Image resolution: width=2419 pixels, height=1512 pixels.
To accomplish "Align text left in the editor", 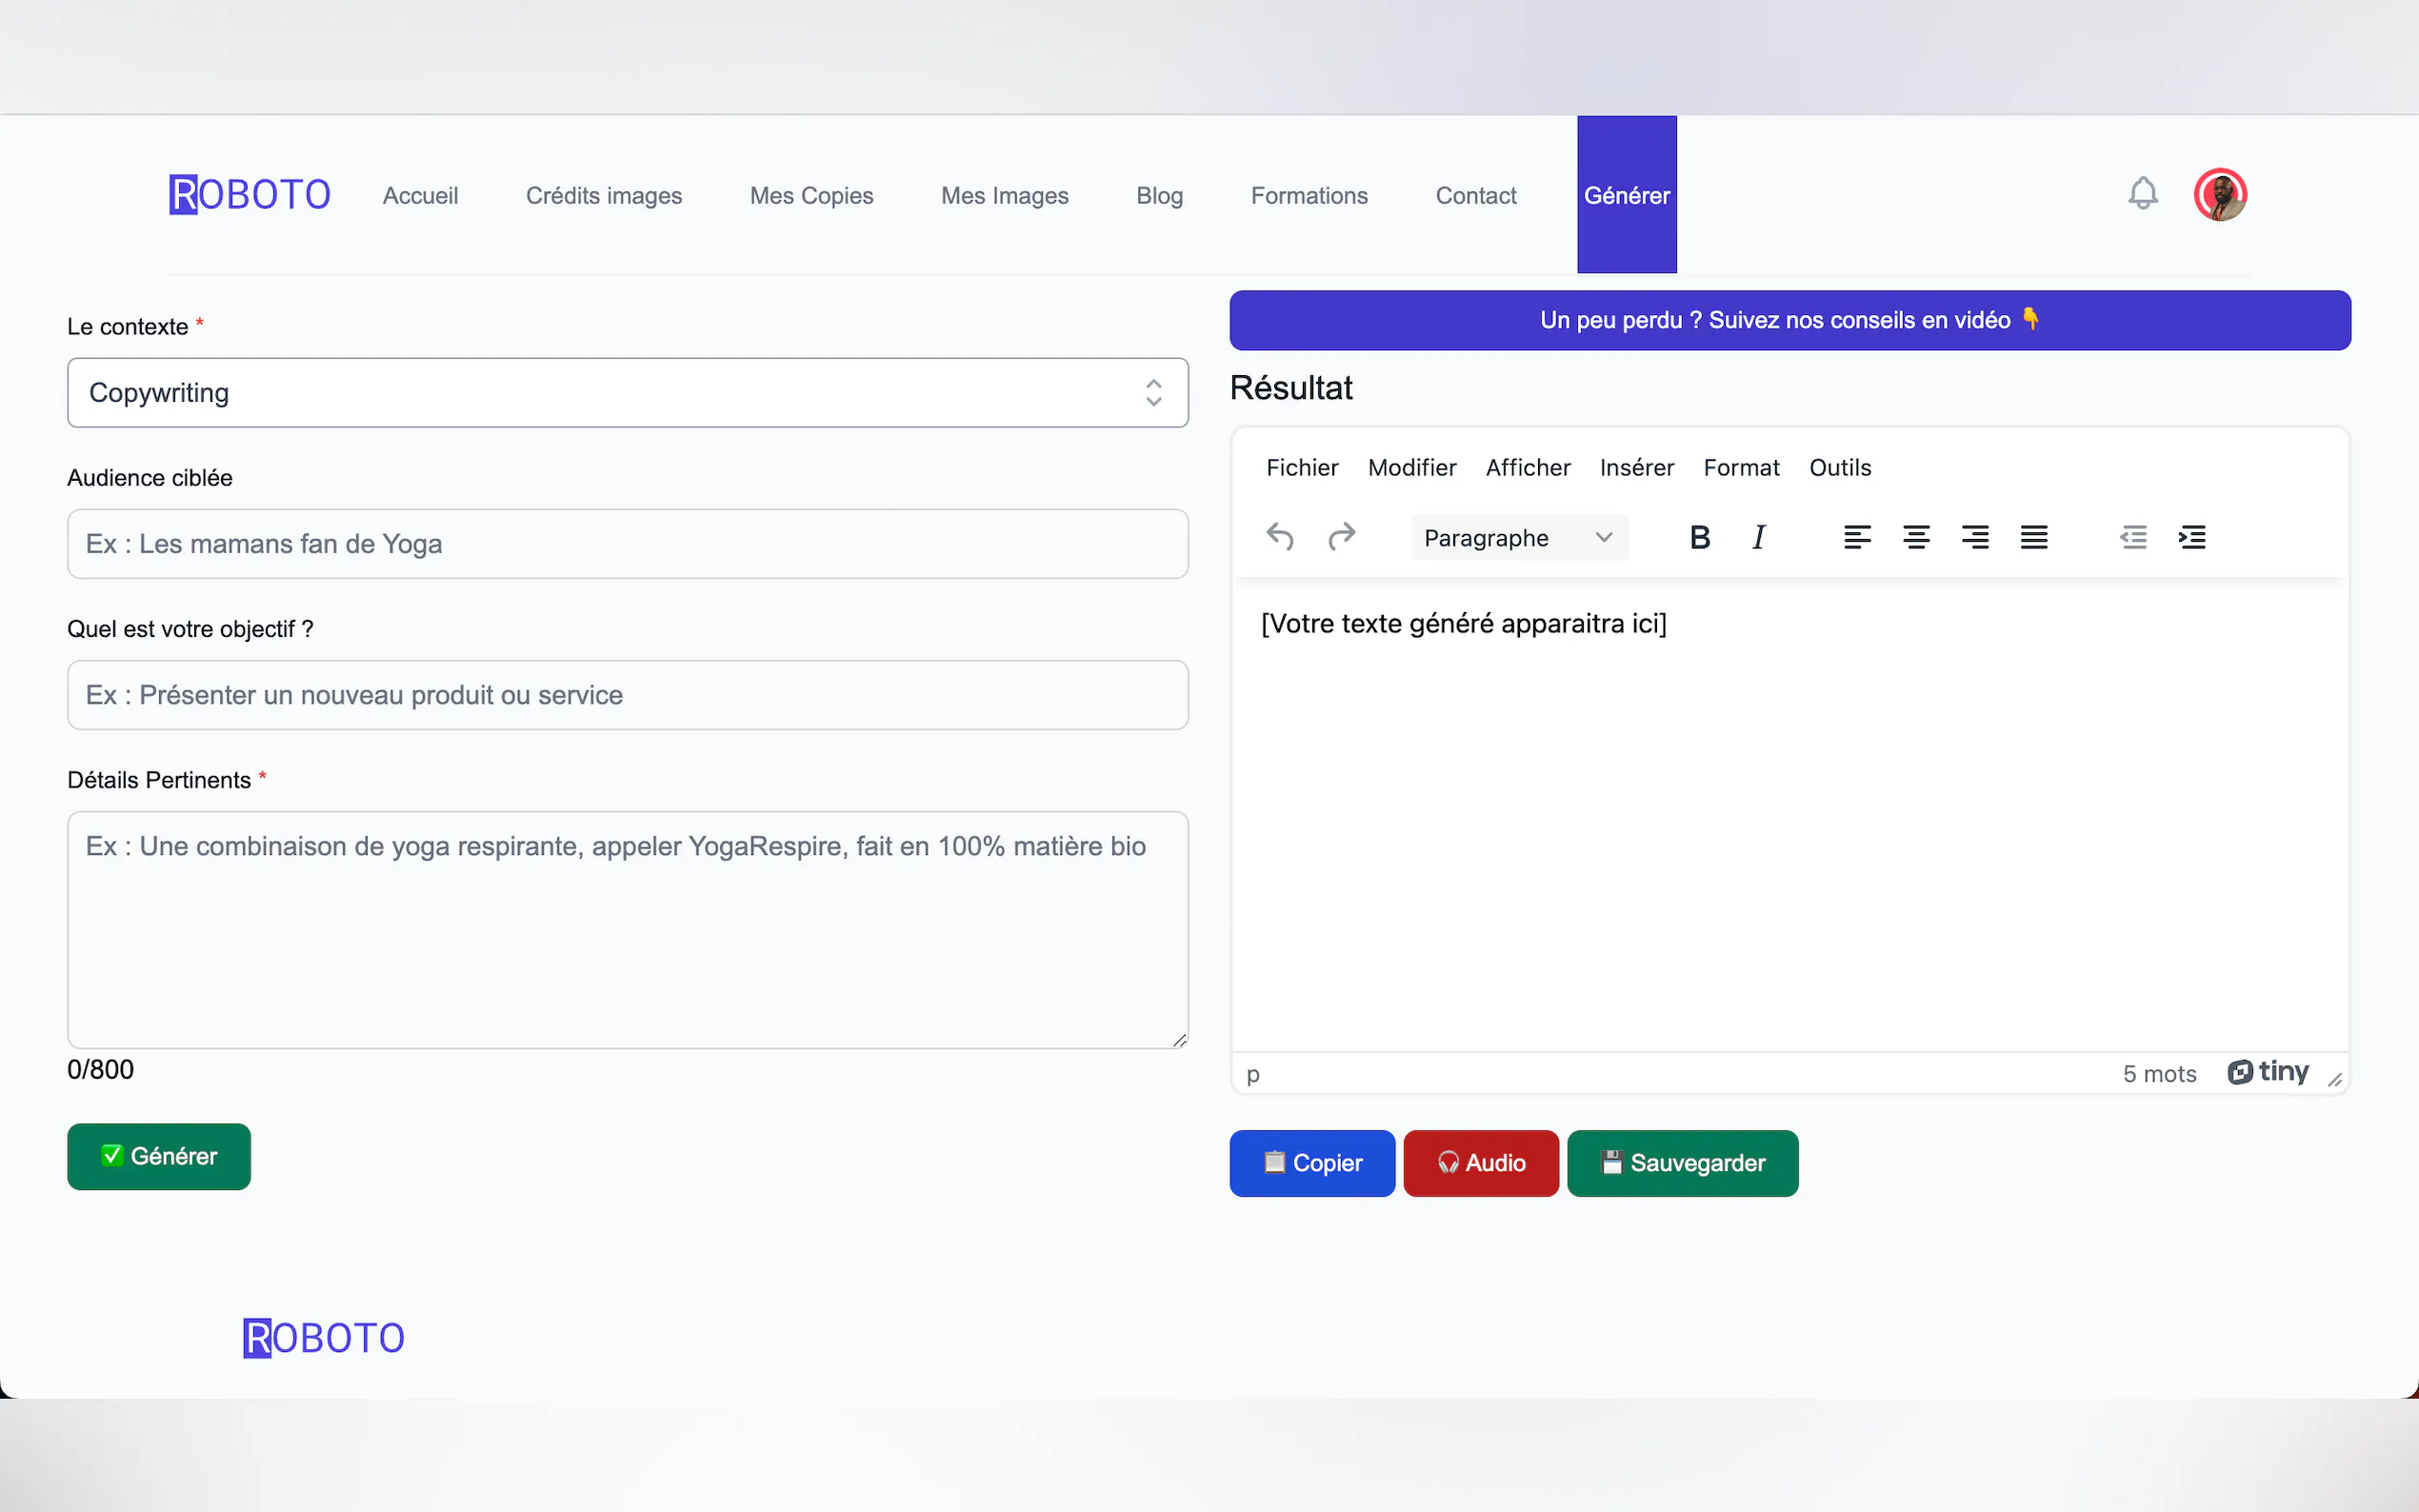I will coord(1856,537).
